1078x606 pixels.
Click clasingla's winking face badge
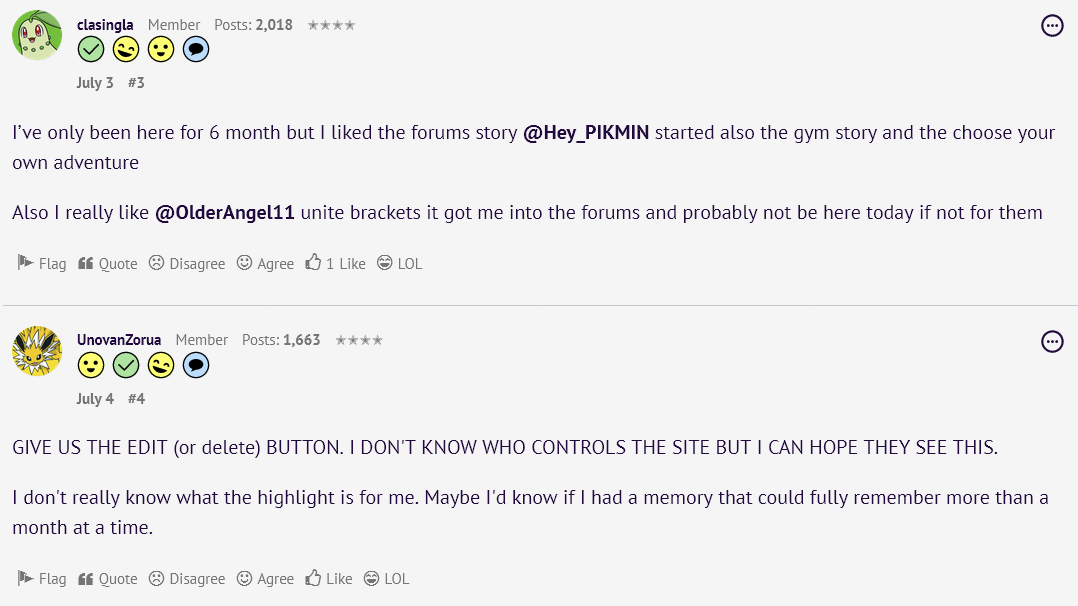126,49
